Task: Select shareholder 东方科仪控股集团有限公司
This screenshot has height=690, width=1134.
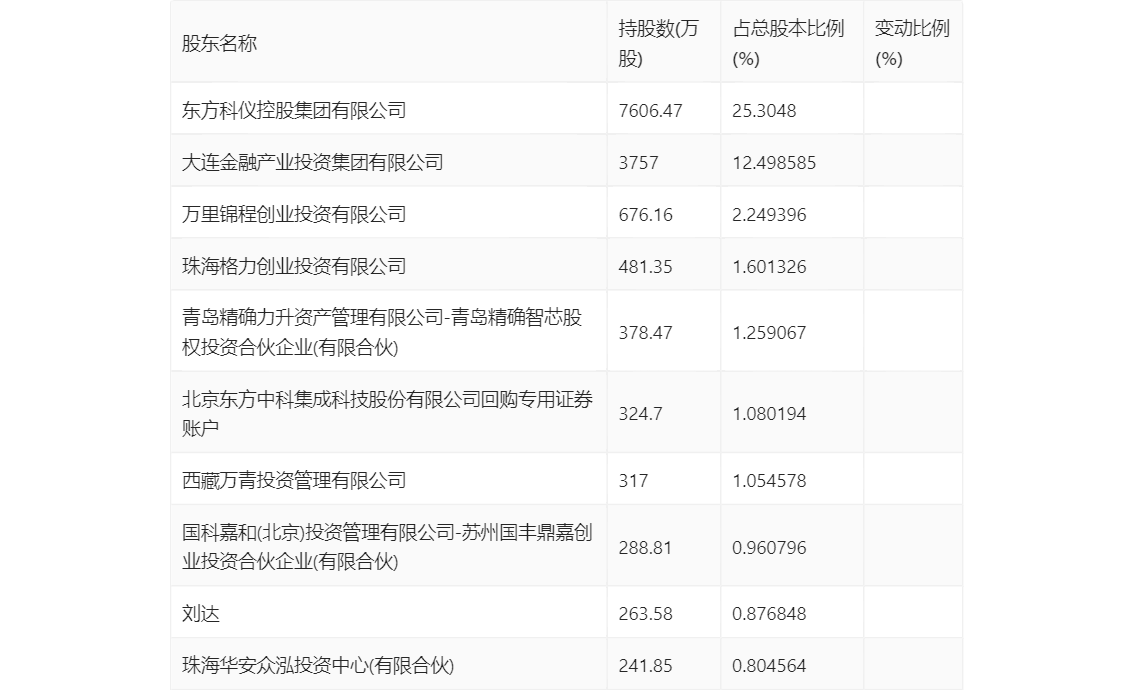Action: click(294, 111)
